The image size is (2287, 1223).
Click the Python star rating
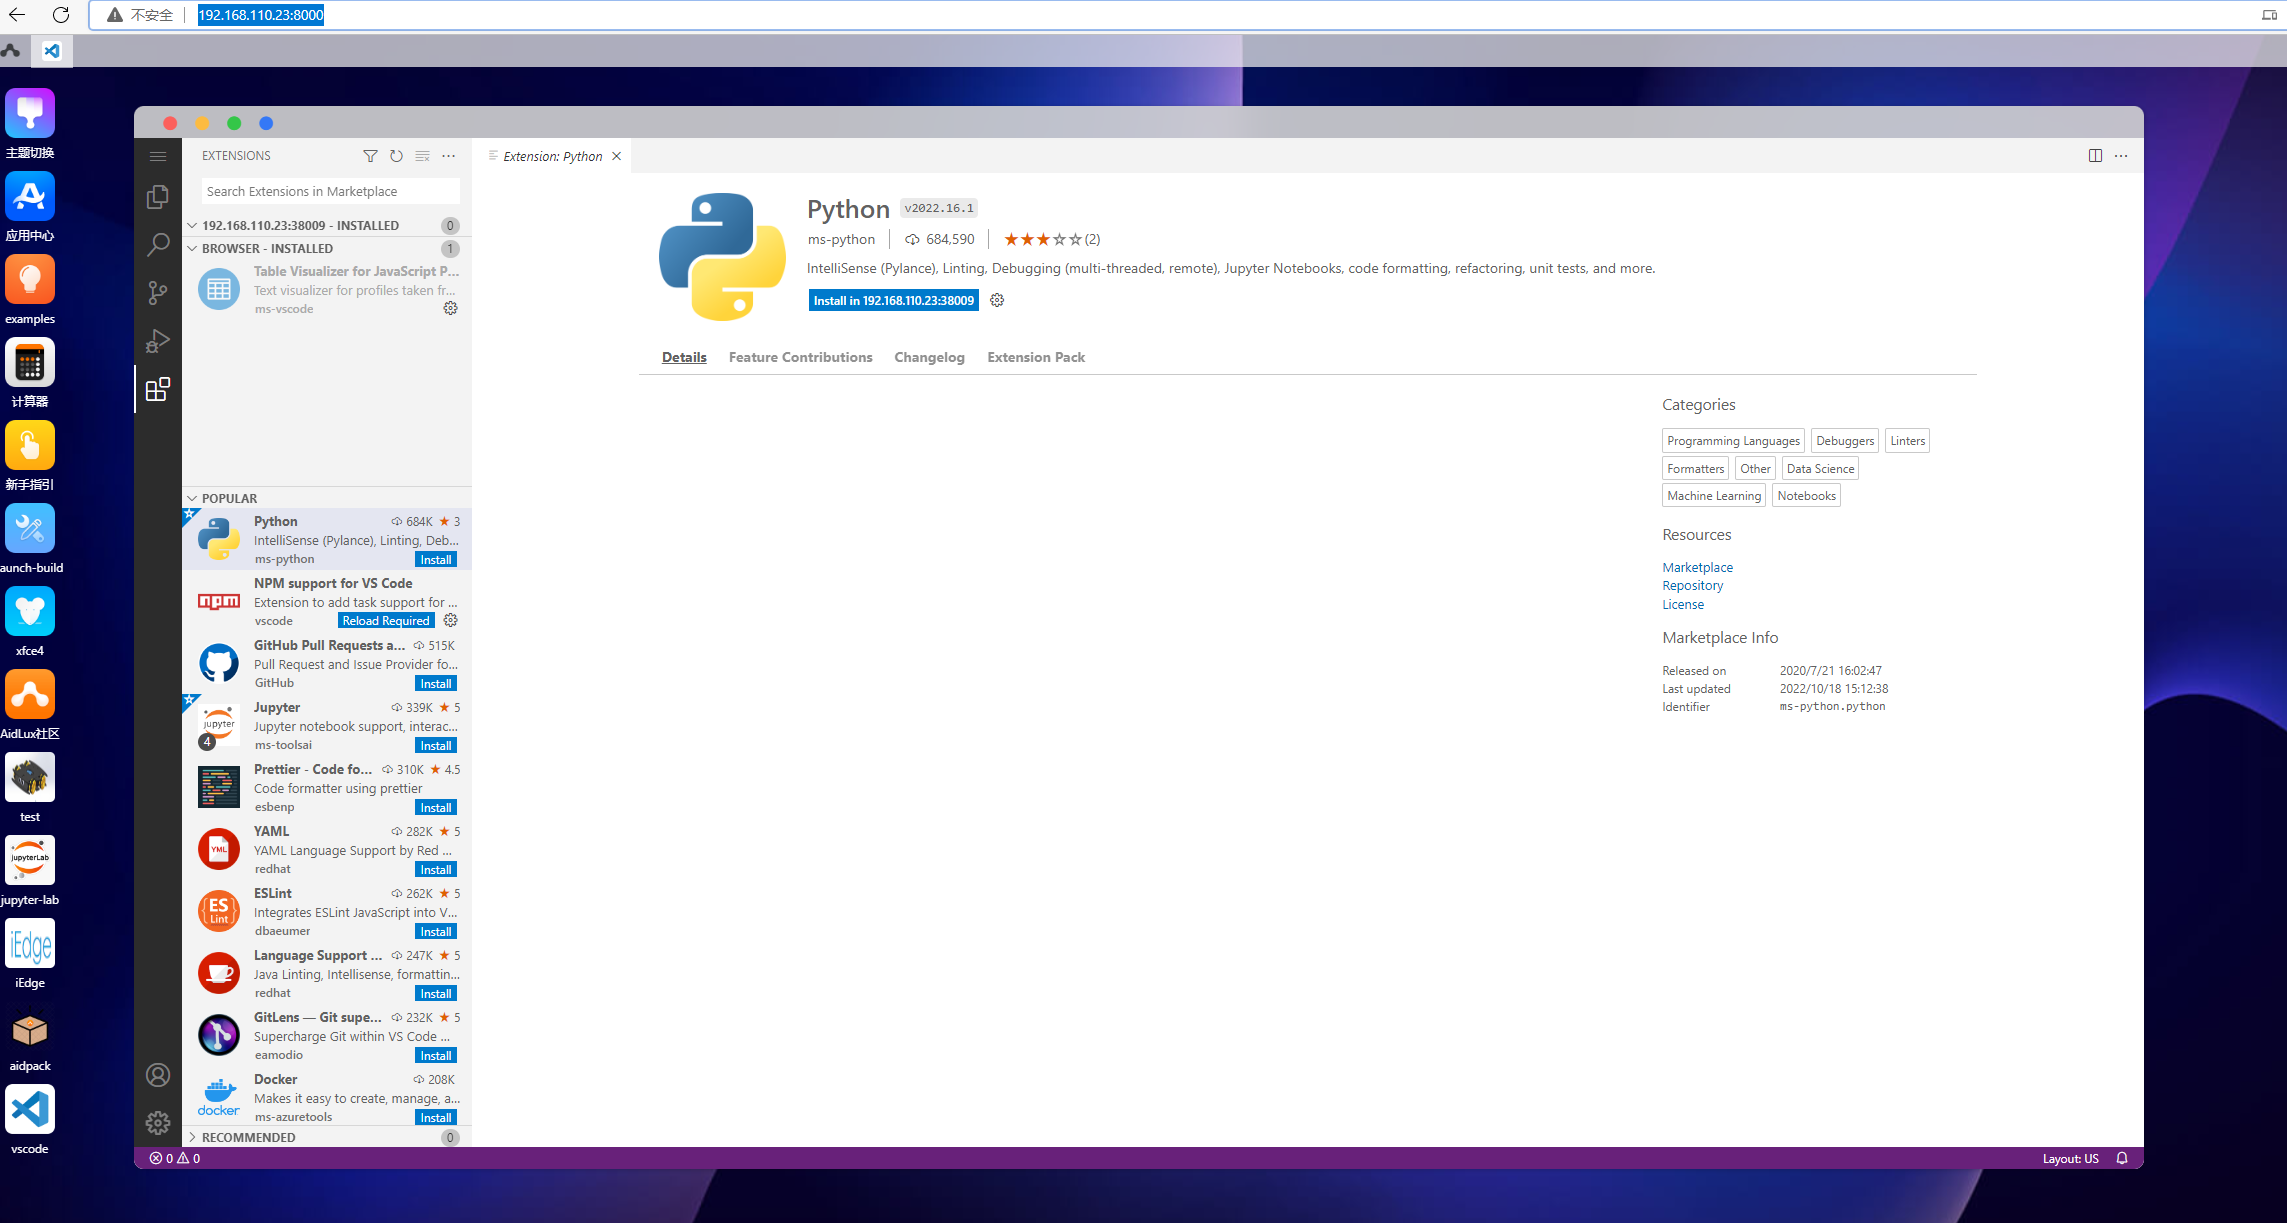(1052, 239)
